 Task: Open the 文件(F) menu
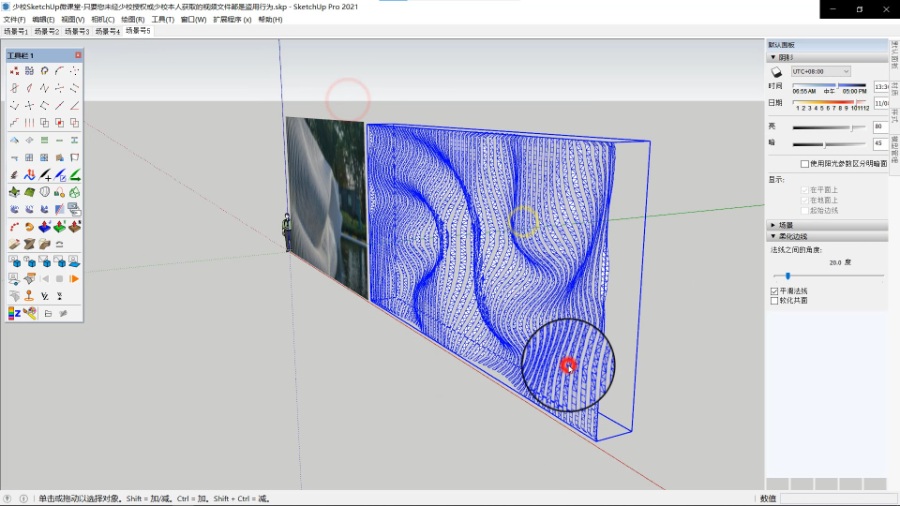pos(14,20)
